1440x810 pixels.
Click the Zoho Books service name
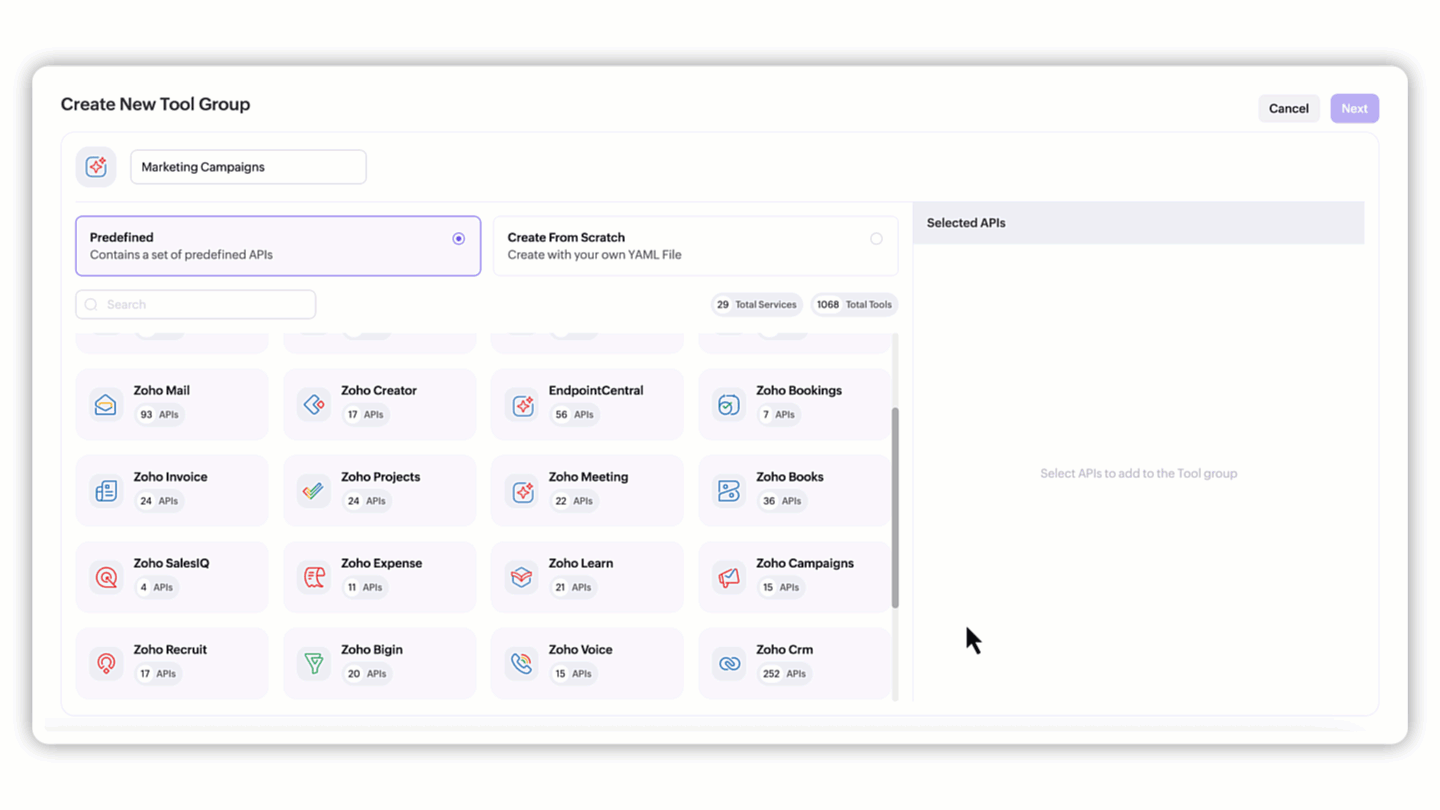tap(790, 477)
